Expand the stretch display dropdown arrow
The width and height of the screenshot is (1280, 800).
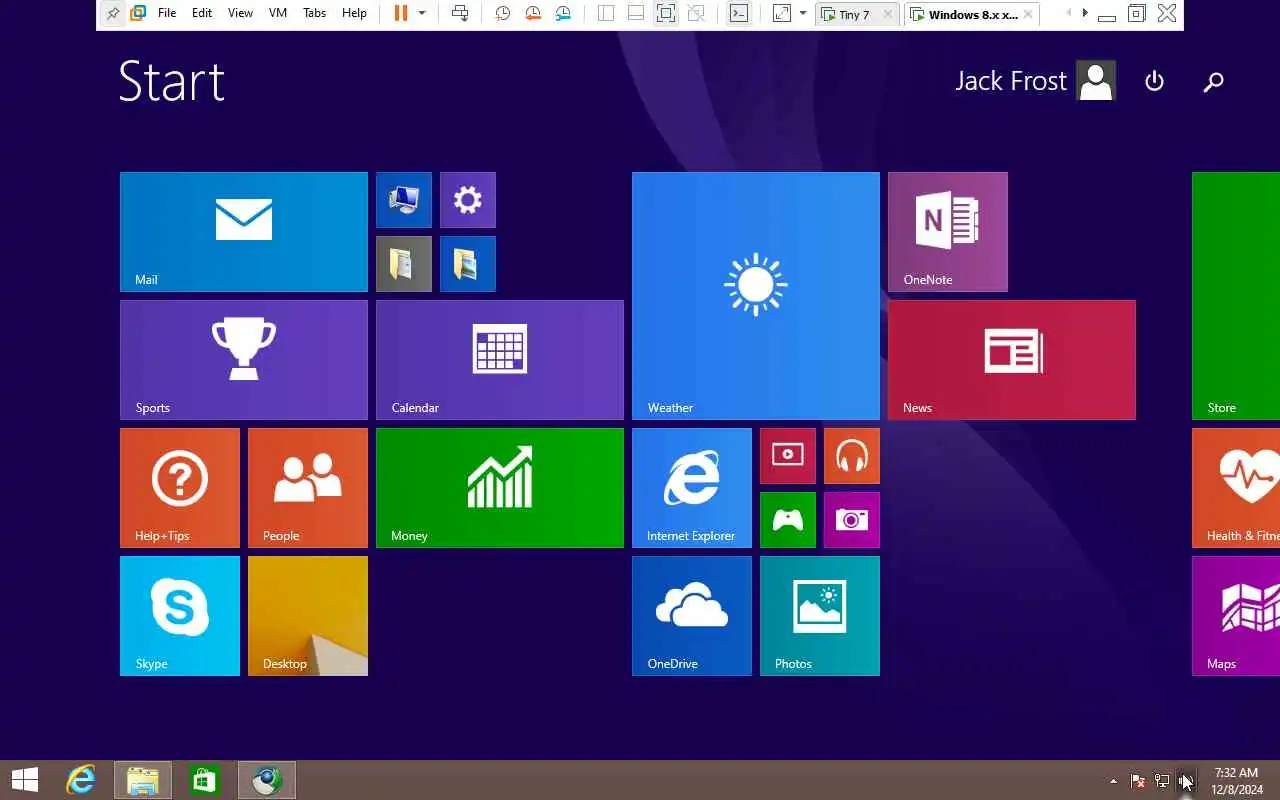[803, 13]
